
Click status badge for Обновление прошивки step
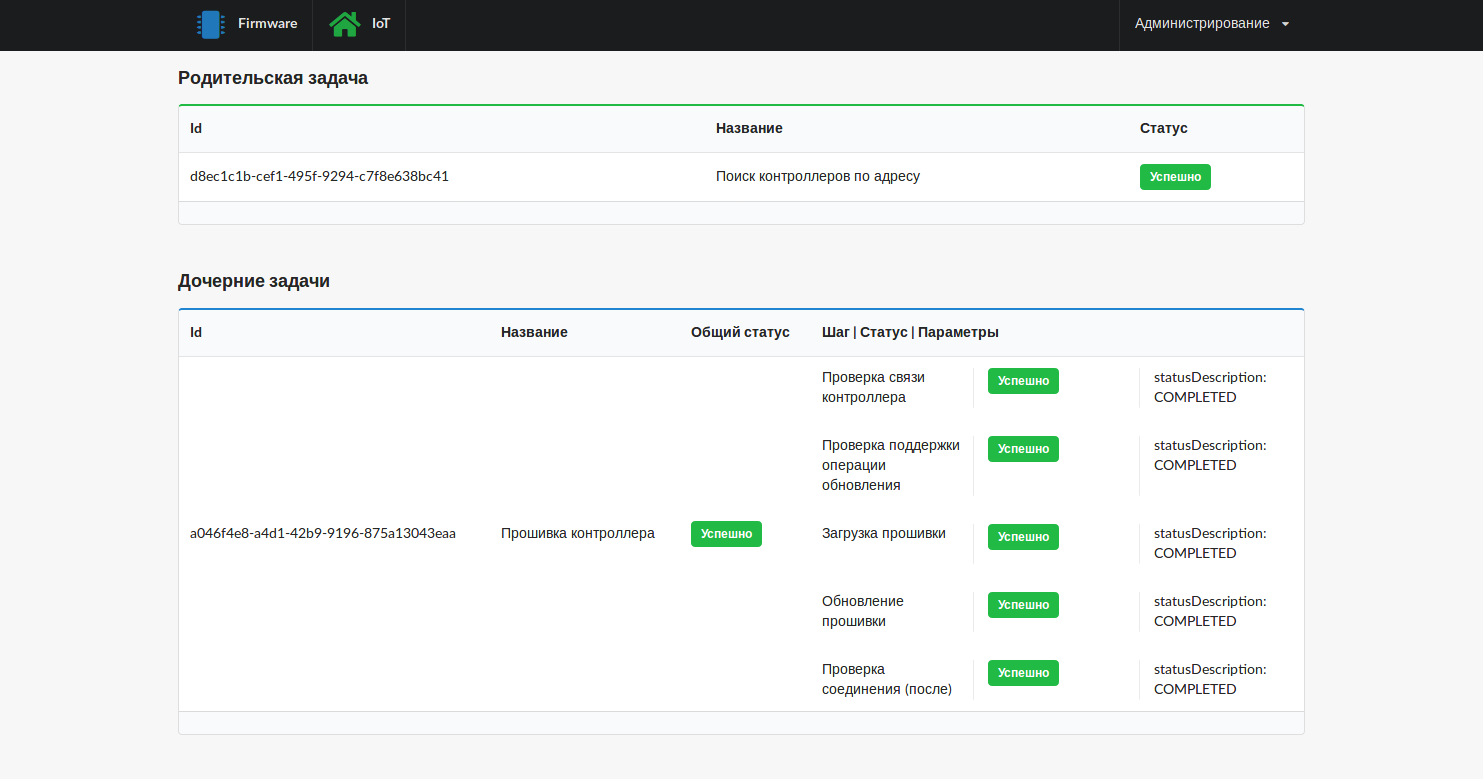point(1023,605)
